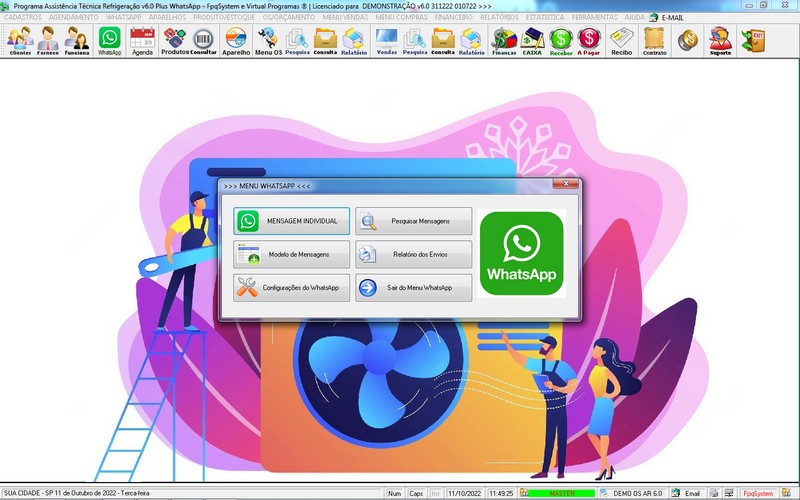Open the AGENDAMENTO menu
Viewport: 800px width, 500px height.
point(73,17)
